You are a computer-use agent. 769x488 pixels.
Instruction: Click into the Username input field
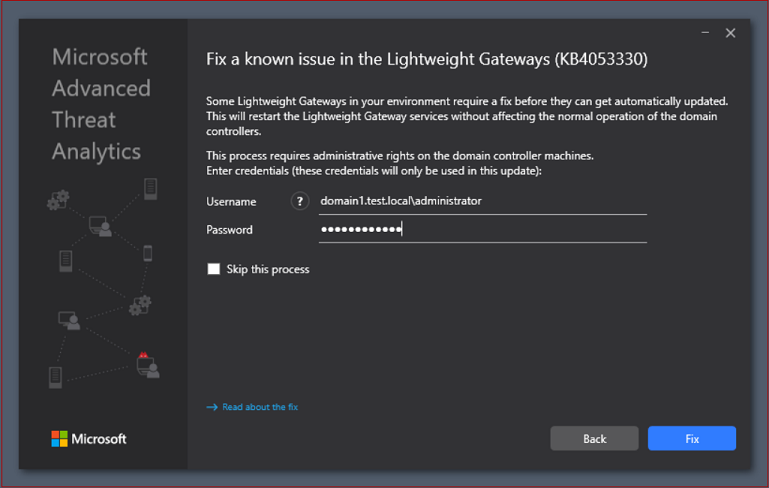[483, 201]
